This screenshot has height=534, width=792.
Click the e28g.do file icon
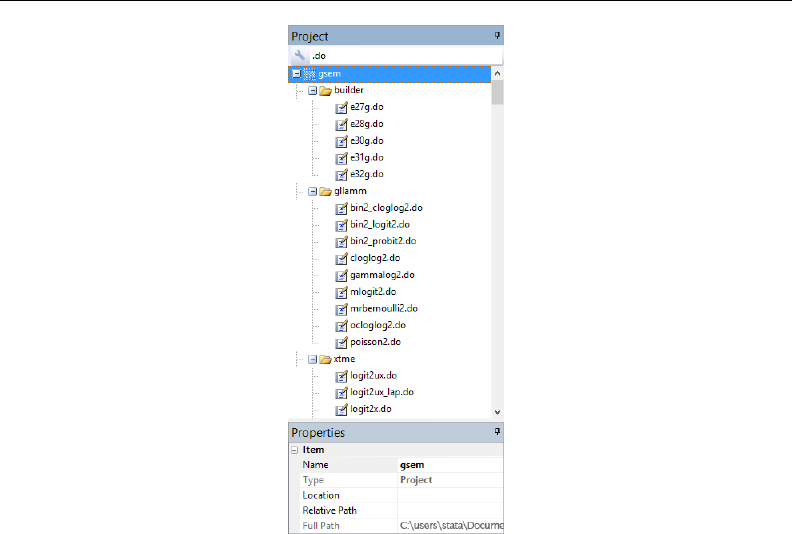(341, 124)
